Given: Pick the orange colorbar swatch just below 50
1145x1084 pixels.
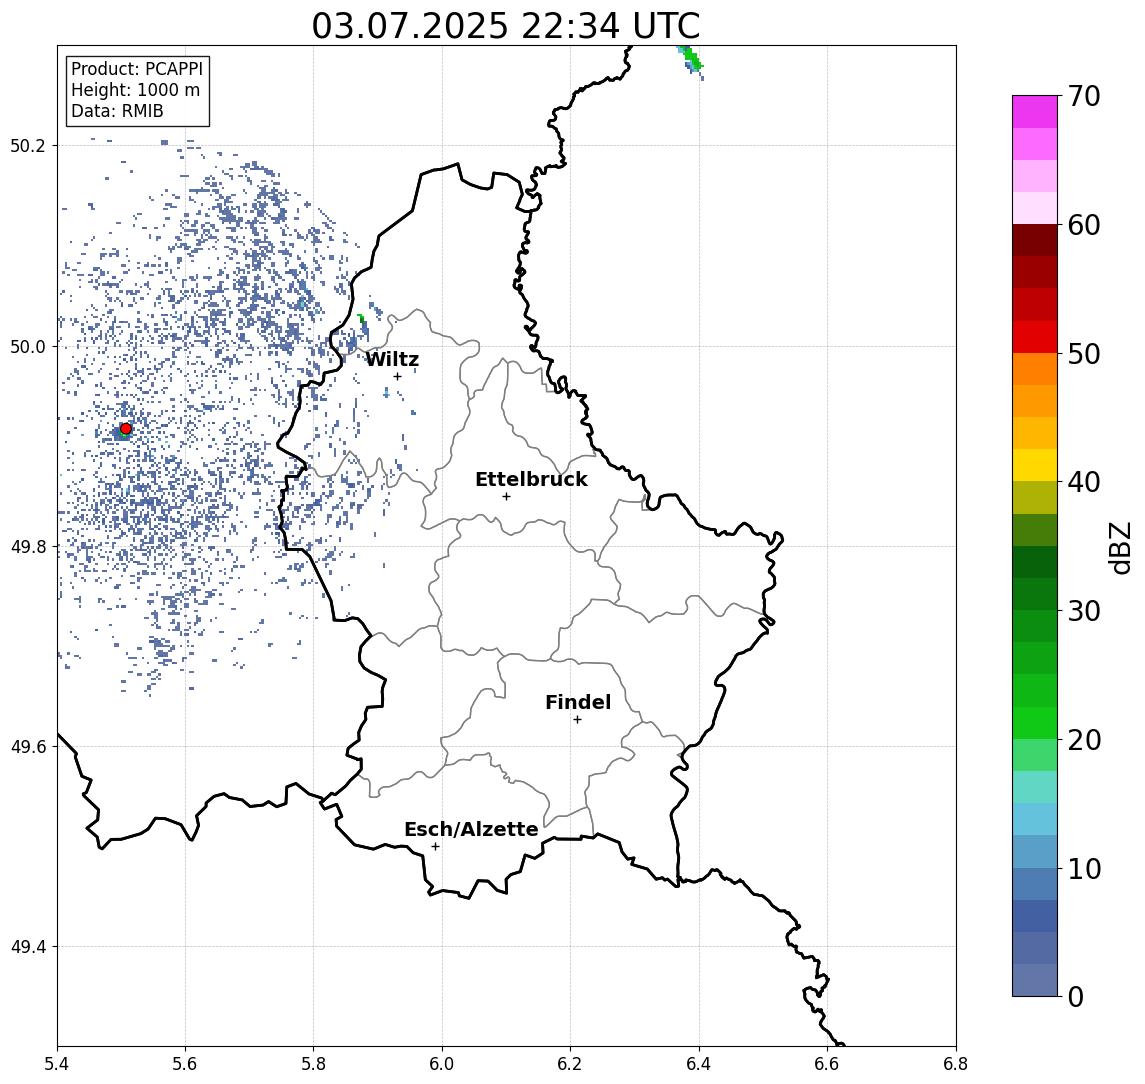Looking at the screenshot, I should coord(1035,369).
